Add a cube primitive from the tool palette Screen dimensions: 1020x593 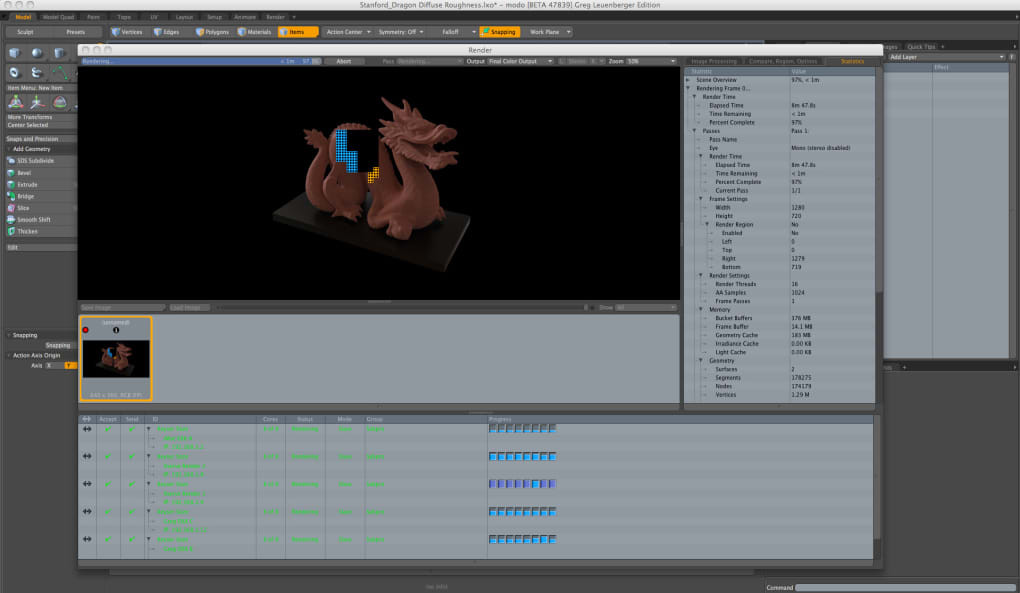tap(15, 53)
